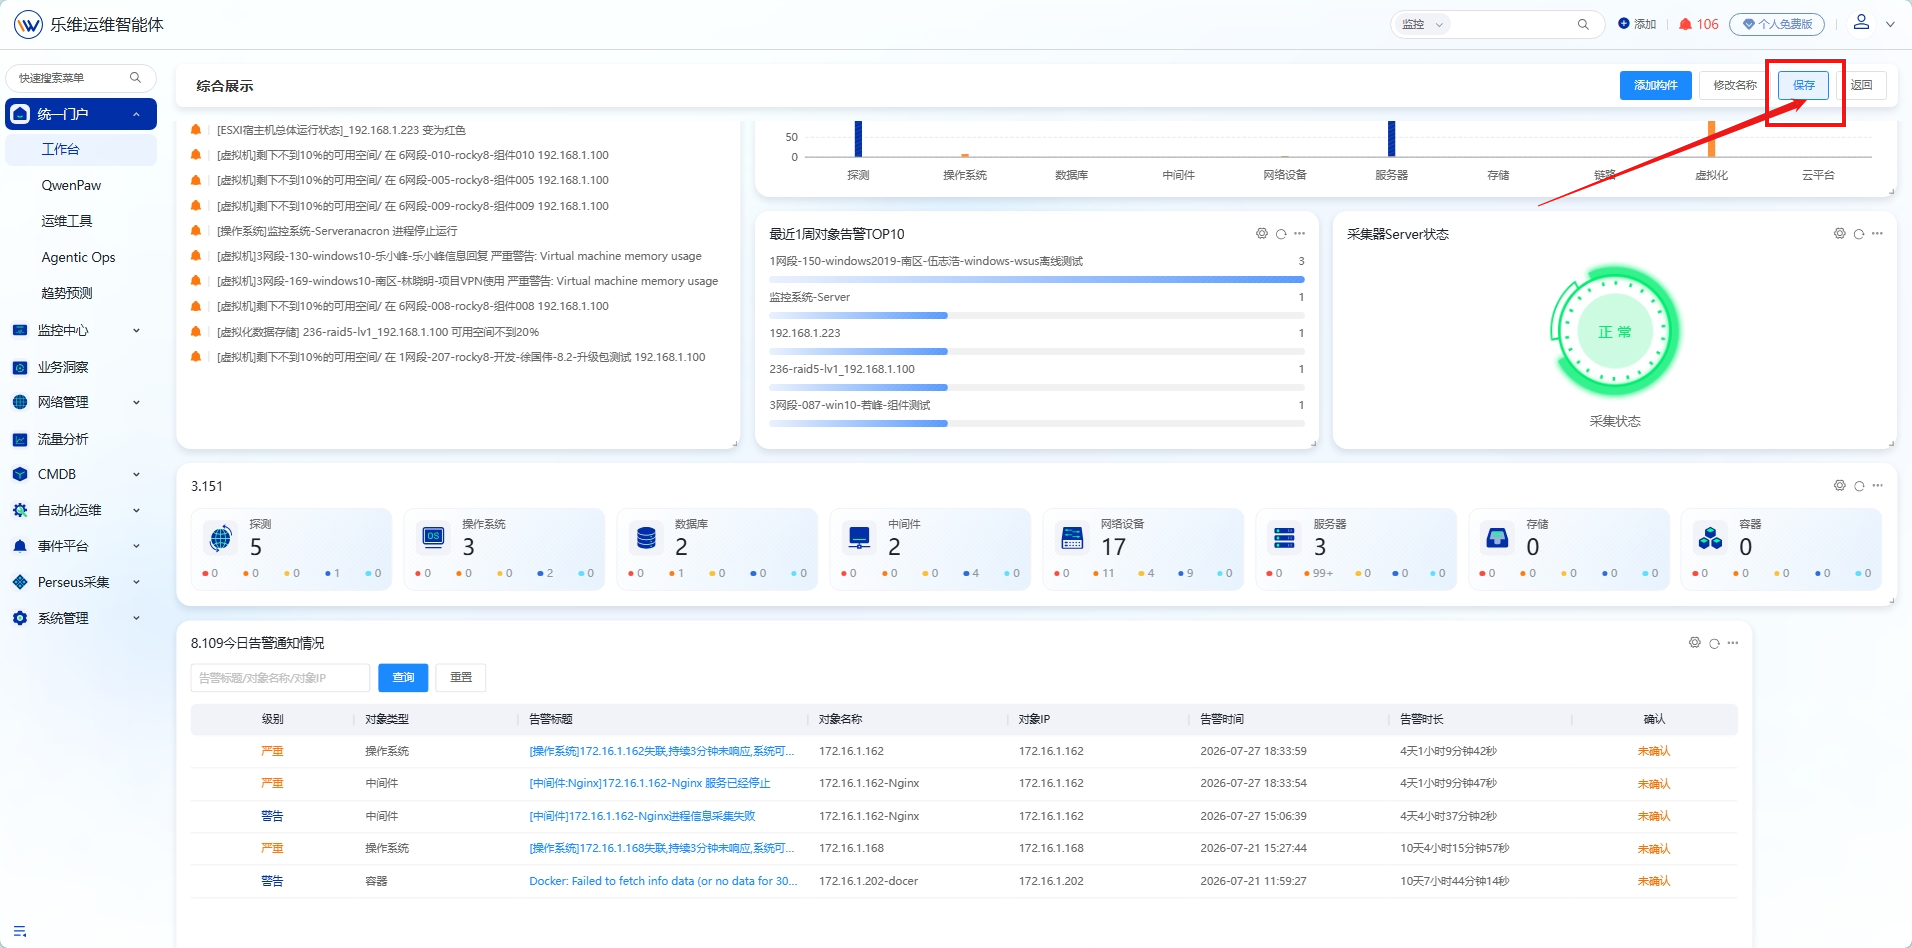Click the sidebar quick search magnifier icon
Image resolution: width=1912 pixels, height=948 pixels.
[x=135, y=77]
